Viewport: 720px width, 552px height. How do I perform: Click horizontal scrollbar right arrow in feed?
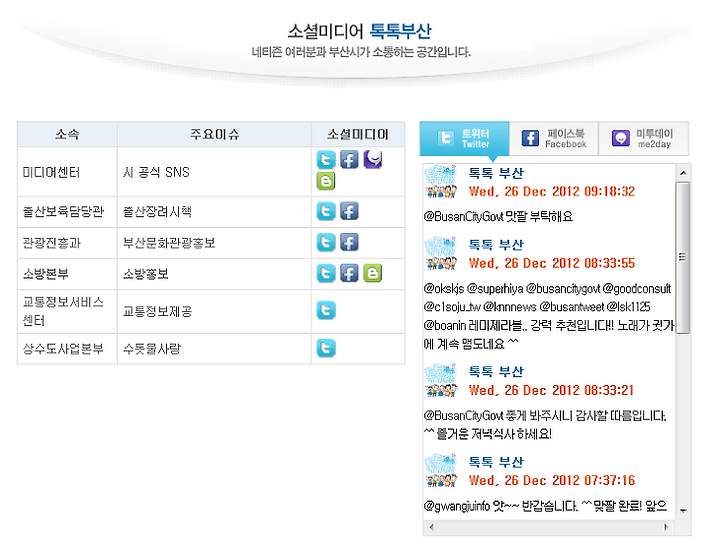click(x=666, y=527)
